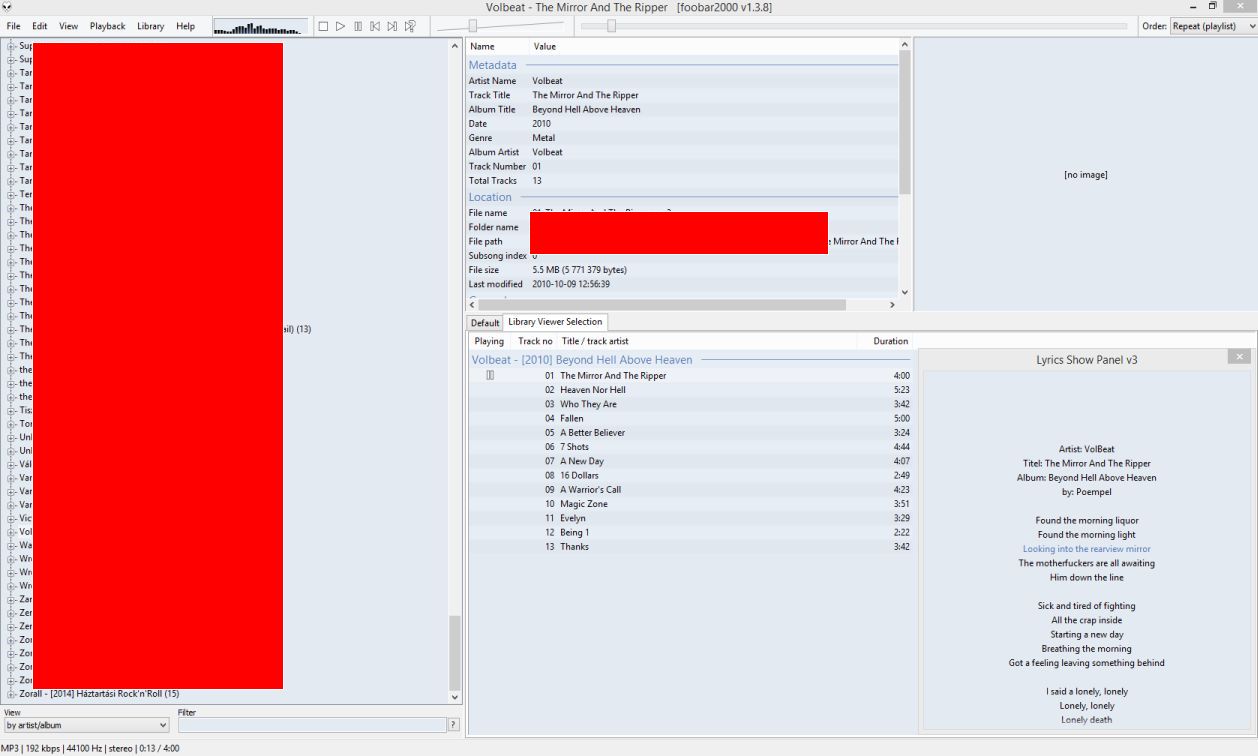Click the Album Title value Beyond Hell Above Heaven

[586, 109]
